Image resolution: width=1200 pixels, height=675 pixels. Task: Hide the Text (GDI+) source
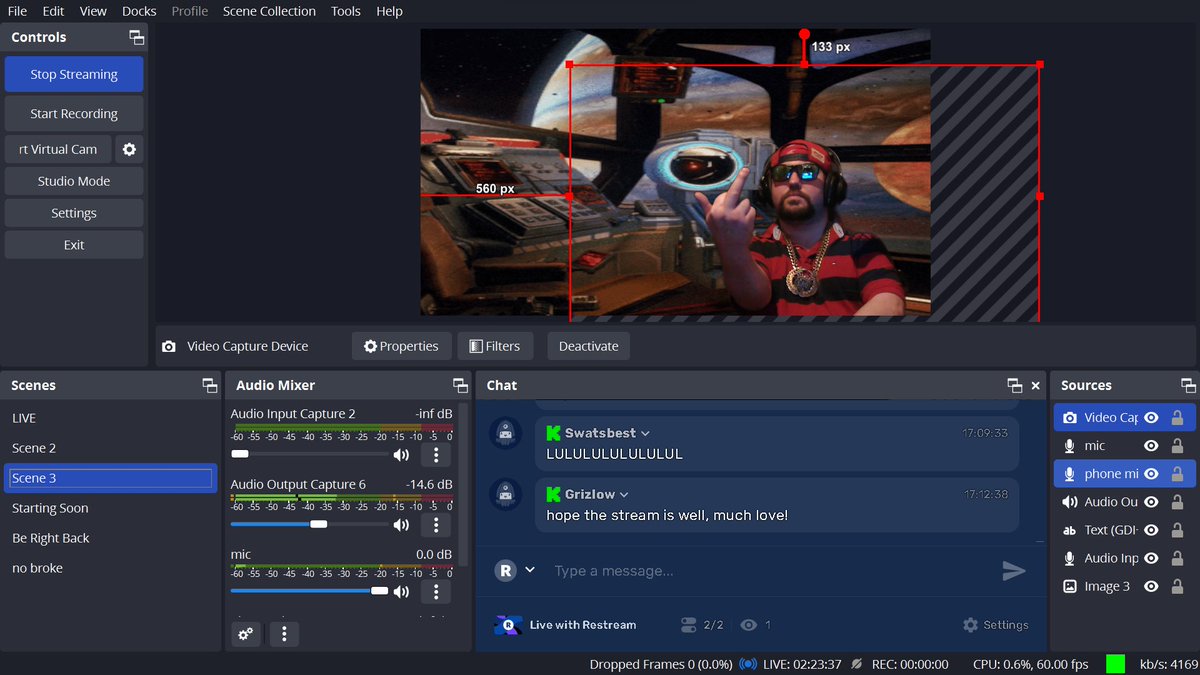pos(1151,529)
